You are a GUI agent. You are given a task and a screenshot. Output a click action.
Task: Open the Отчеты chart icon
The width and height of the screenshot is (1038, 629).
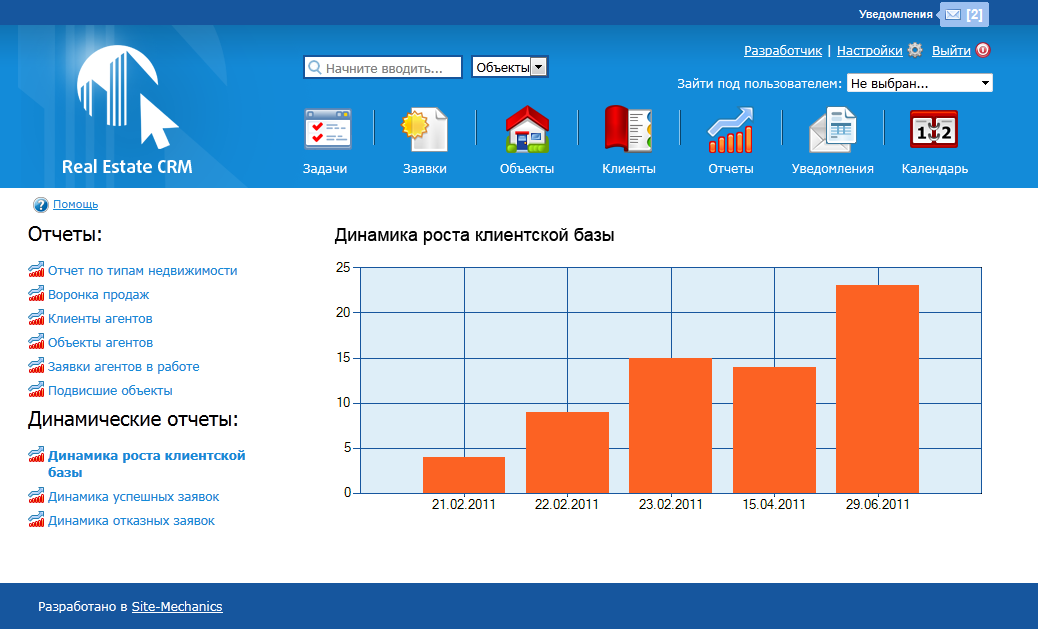[730, 131]
